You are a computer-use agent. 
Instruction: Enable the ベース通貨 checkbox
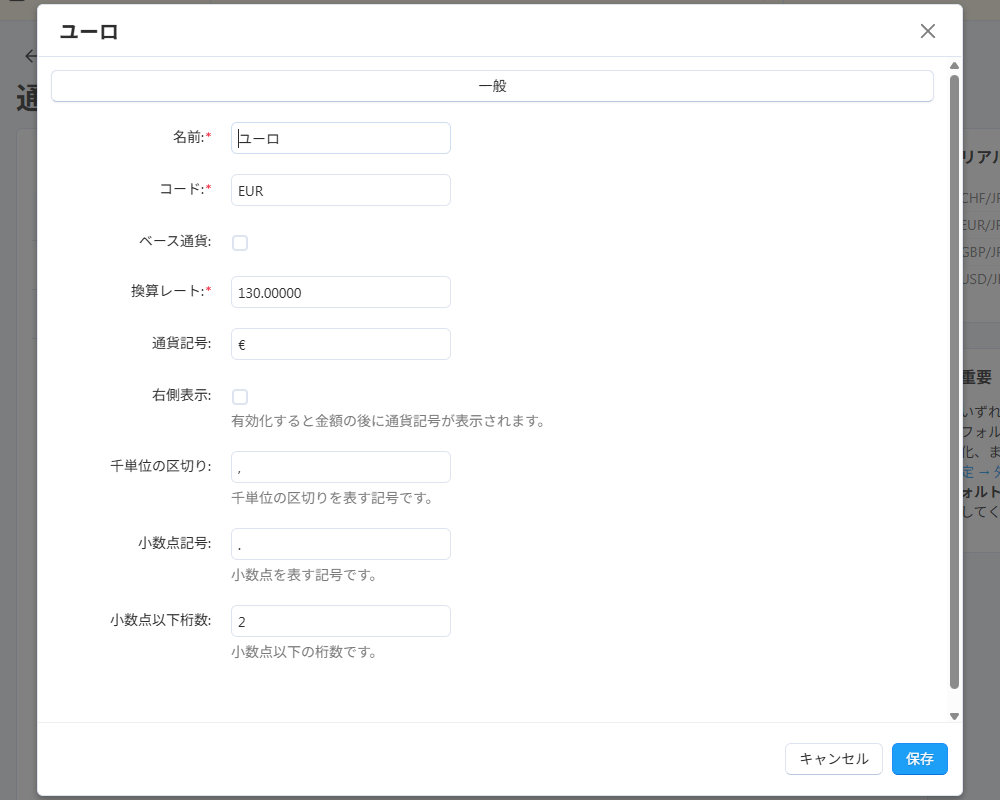click(240, 242)
